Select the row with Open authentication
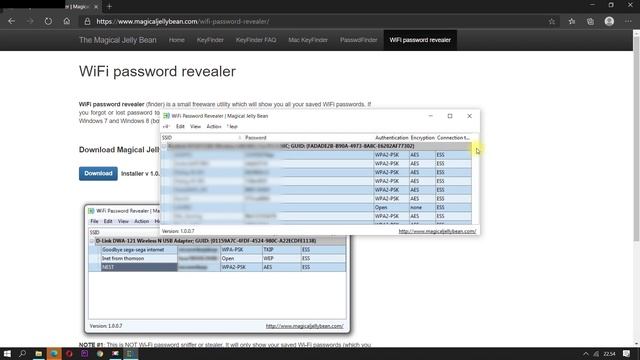The width and height of the screenshot is (640, 360). 316,207
